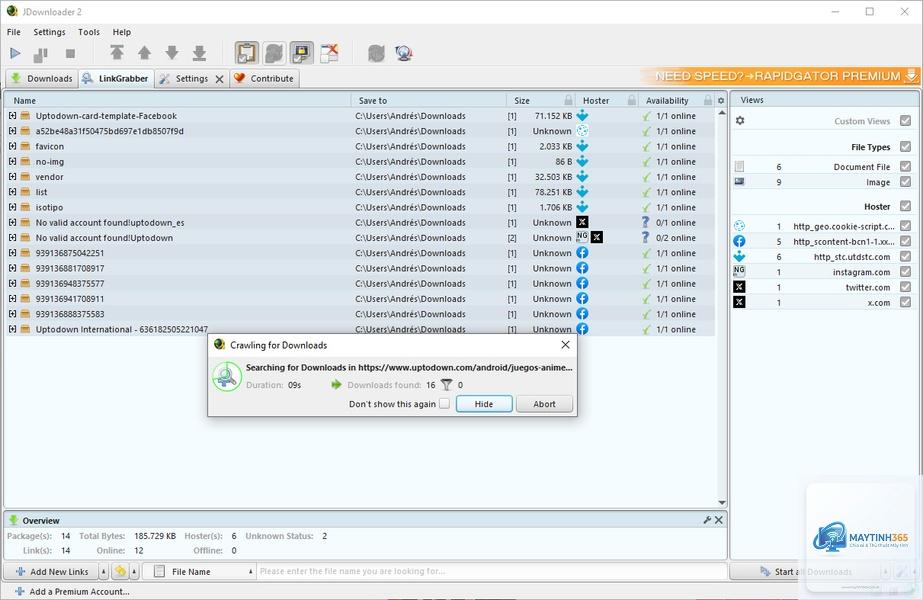Click the reconnect icon in toolbar

coord(376,54)
